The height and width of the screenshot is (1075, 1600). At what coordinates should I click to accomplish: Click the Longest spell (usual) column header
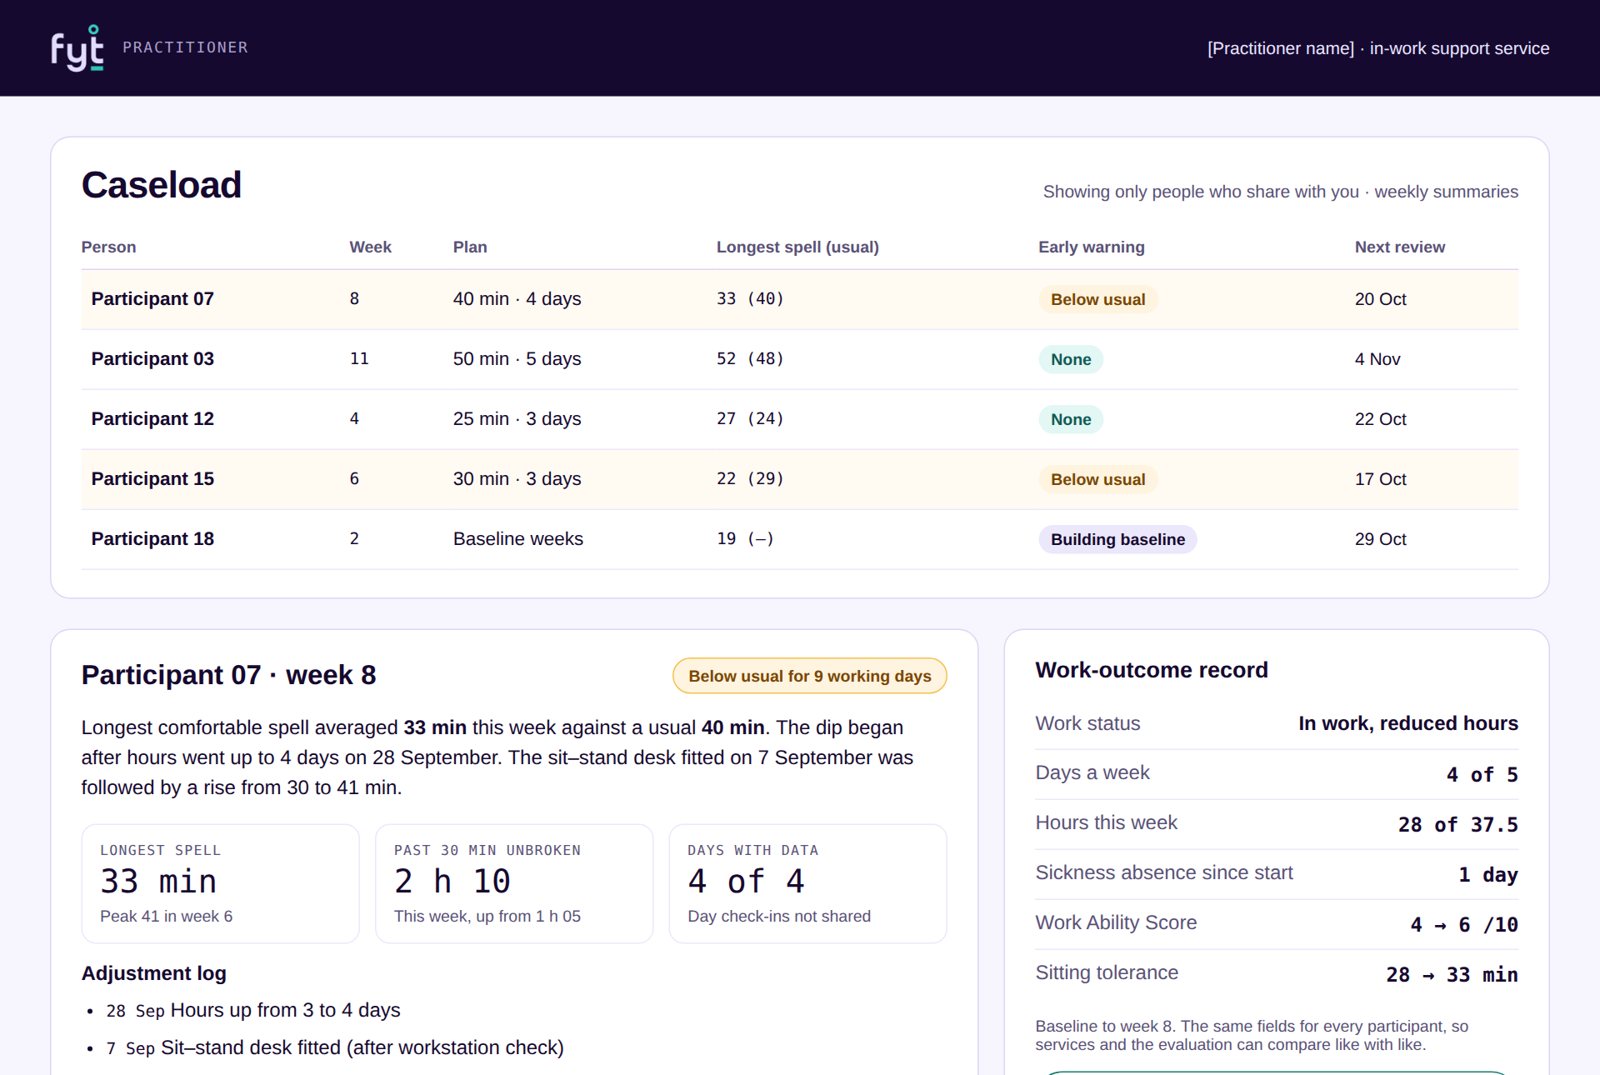(797, 247)
